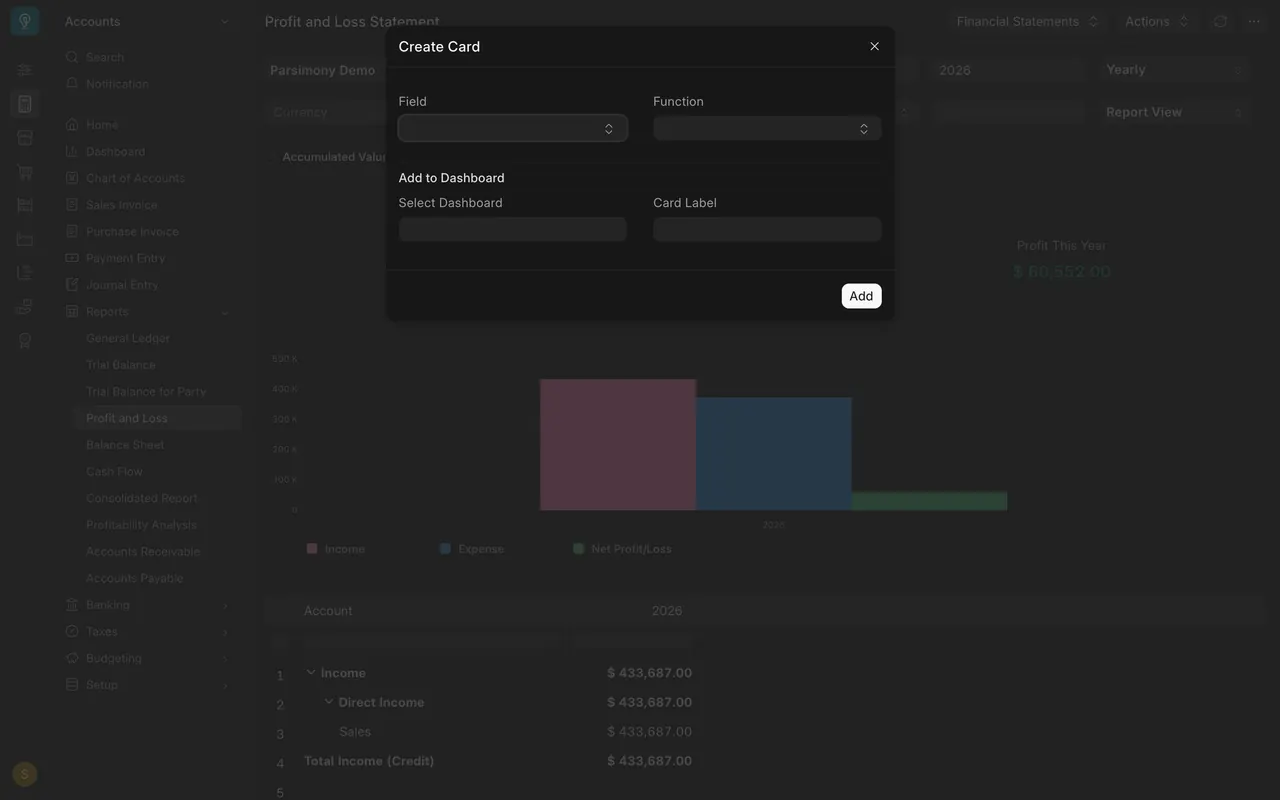Viewport: 1280px width, 800px height.
Task: Click the refresh icon in the header
Action: [1220, 21]
